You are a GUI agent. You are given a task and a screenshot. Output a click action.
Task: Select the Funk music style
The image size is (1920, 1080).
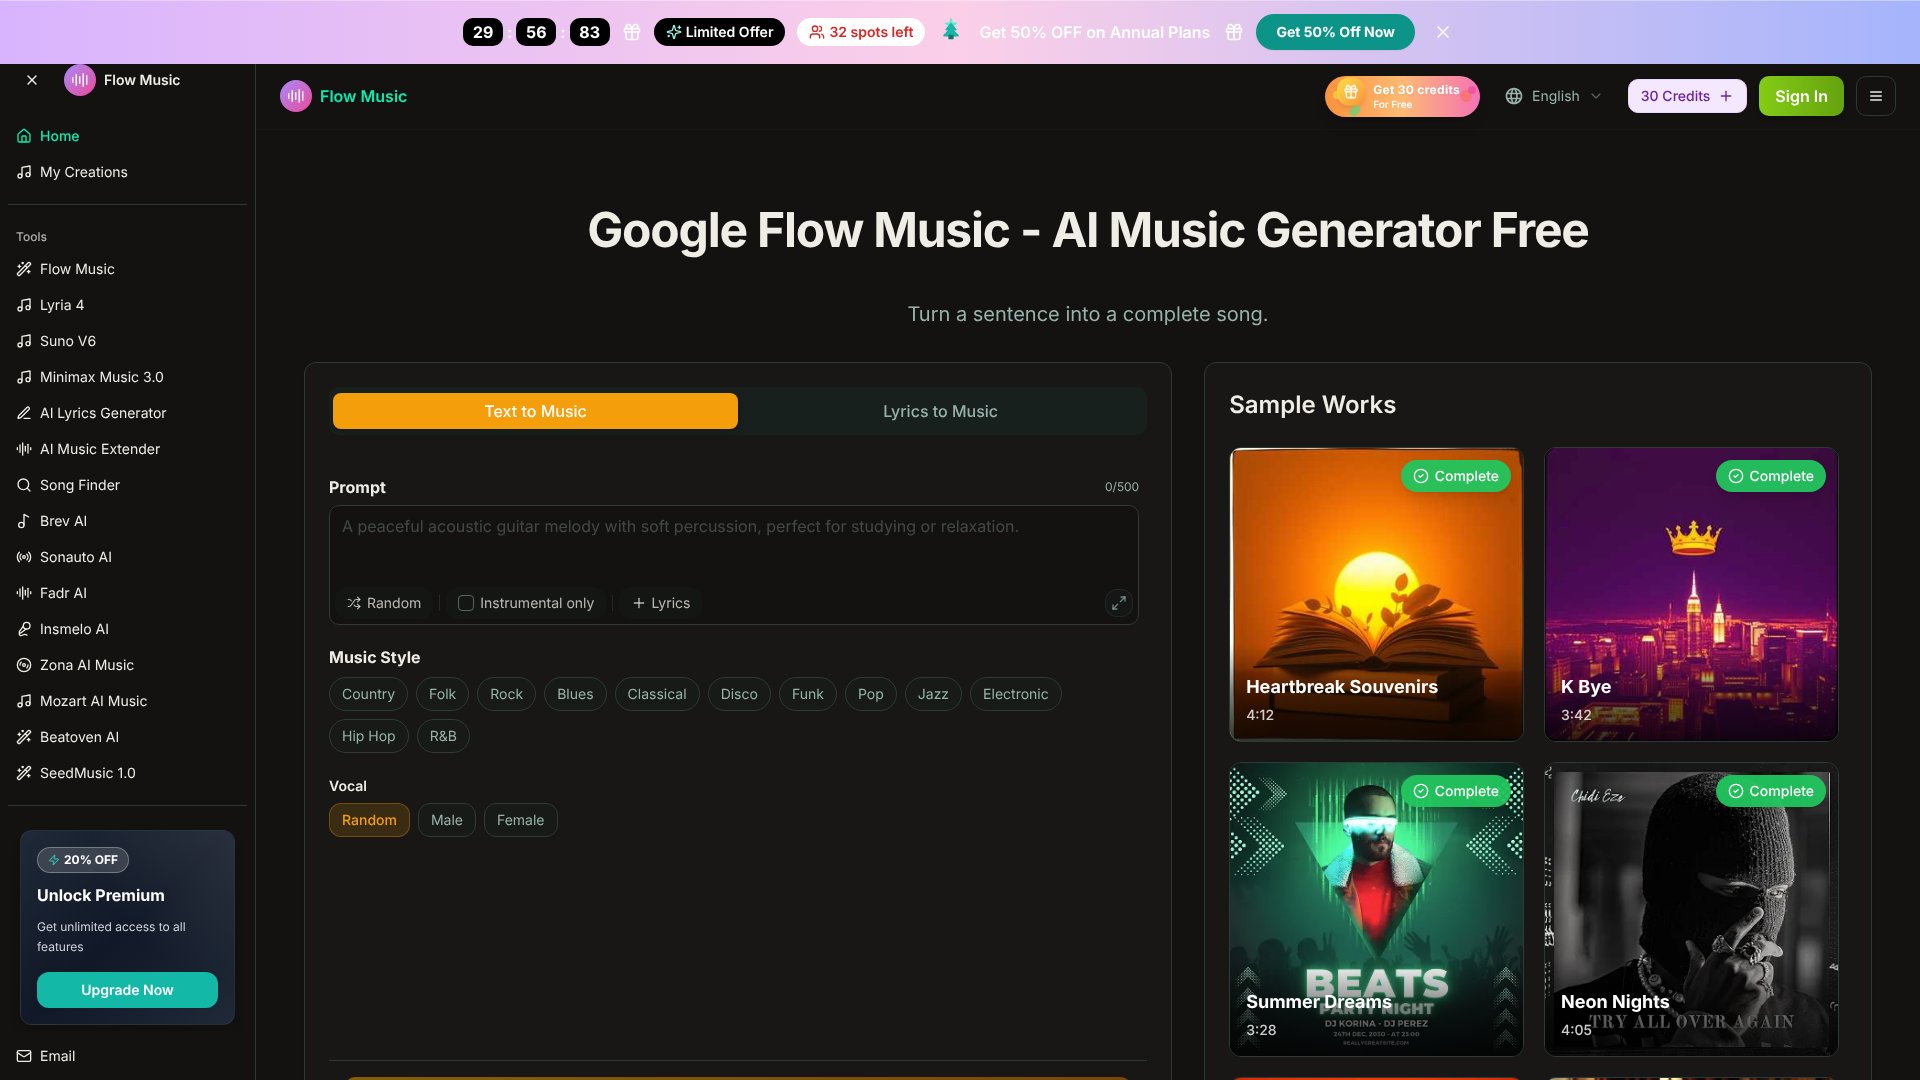808,694
